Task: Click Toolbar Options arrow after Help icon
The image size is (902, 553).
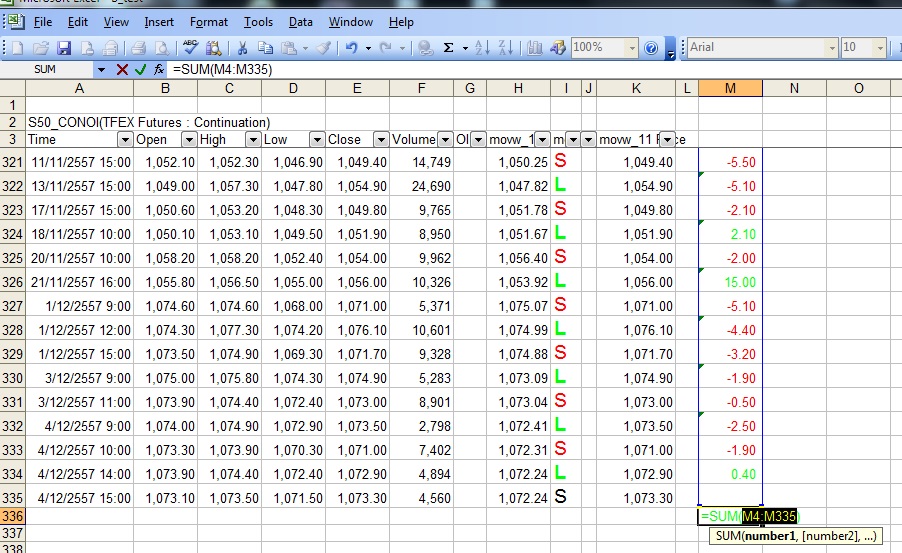Action: [x=670, y=48]
